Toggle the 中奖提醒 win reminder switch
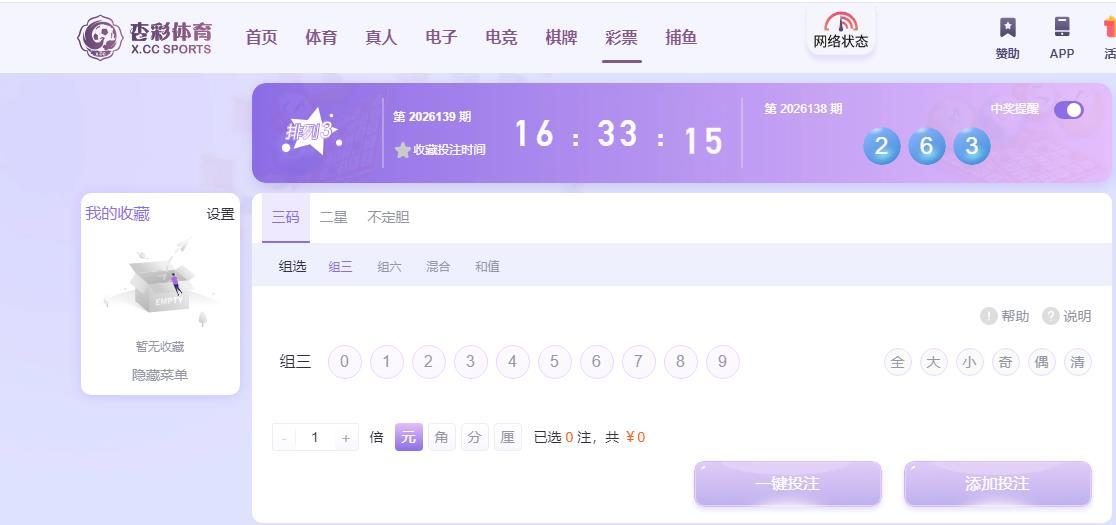This screenshot has height=525, width=1116. click(x=1068, y=110)
